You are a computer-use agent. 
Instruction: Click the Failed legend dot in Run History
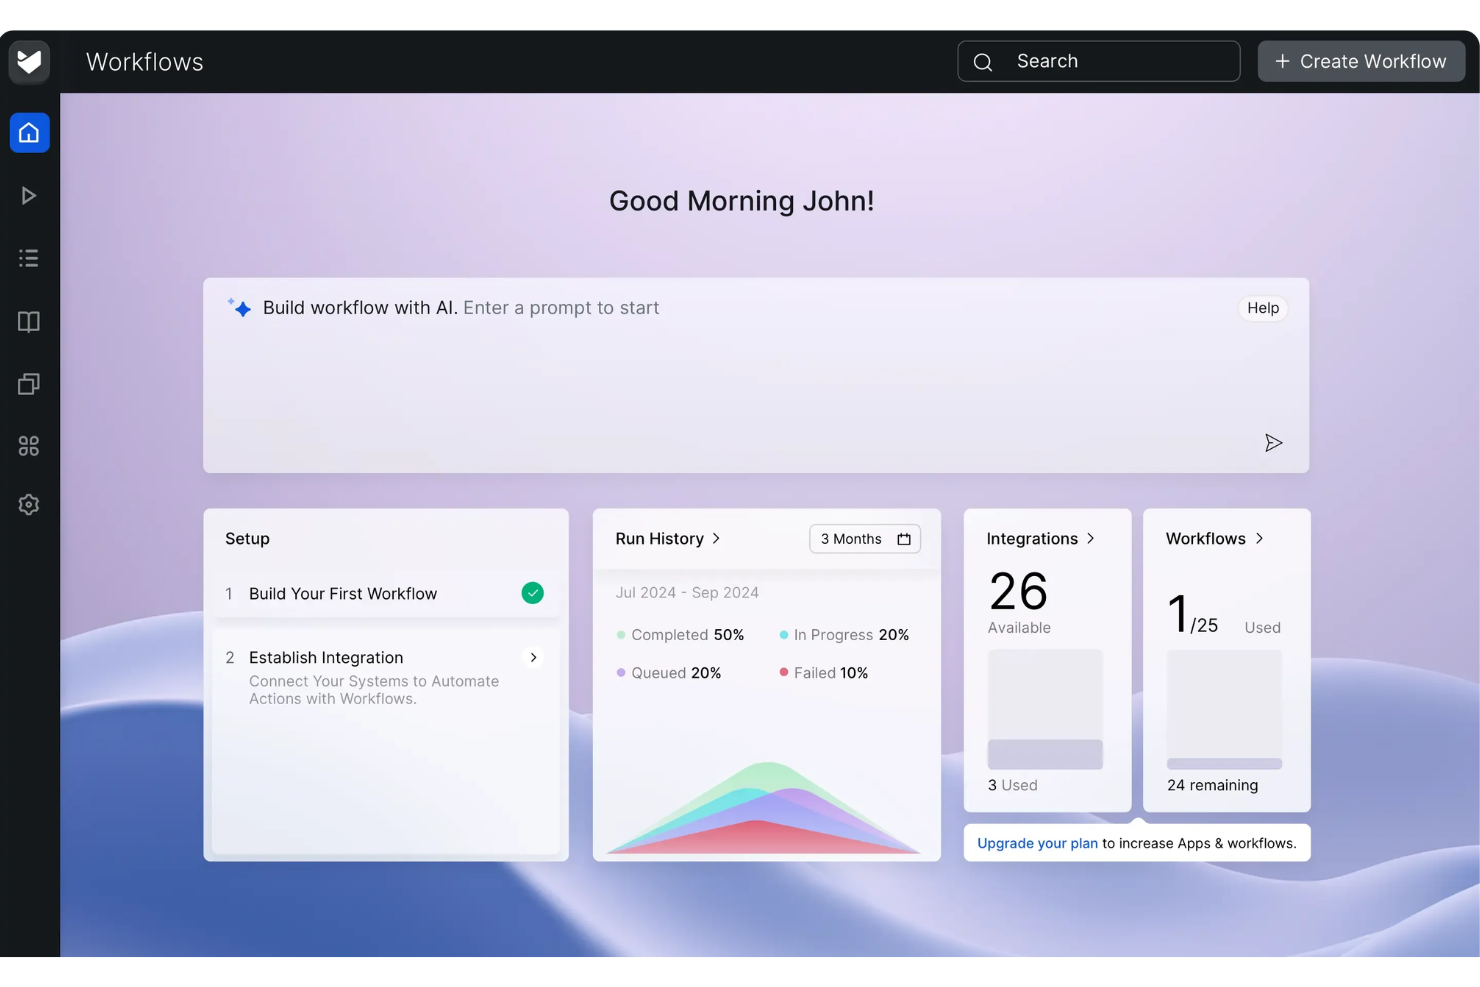pyautogui.click(x=783, y=672)
